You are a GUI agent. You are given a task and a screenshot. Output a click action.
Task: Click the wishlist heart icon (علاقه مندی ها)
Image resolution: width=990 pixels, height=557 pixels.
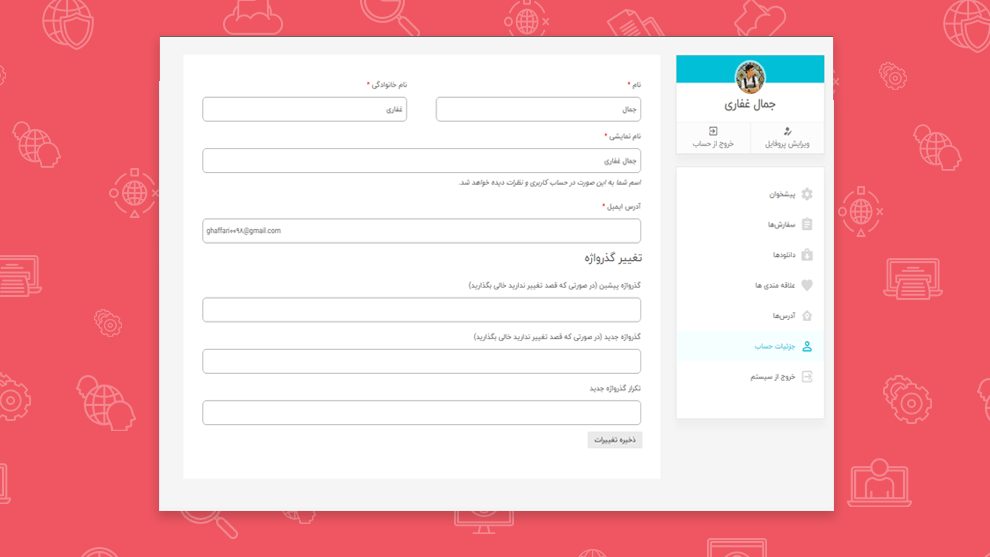(x=807, y=285)
